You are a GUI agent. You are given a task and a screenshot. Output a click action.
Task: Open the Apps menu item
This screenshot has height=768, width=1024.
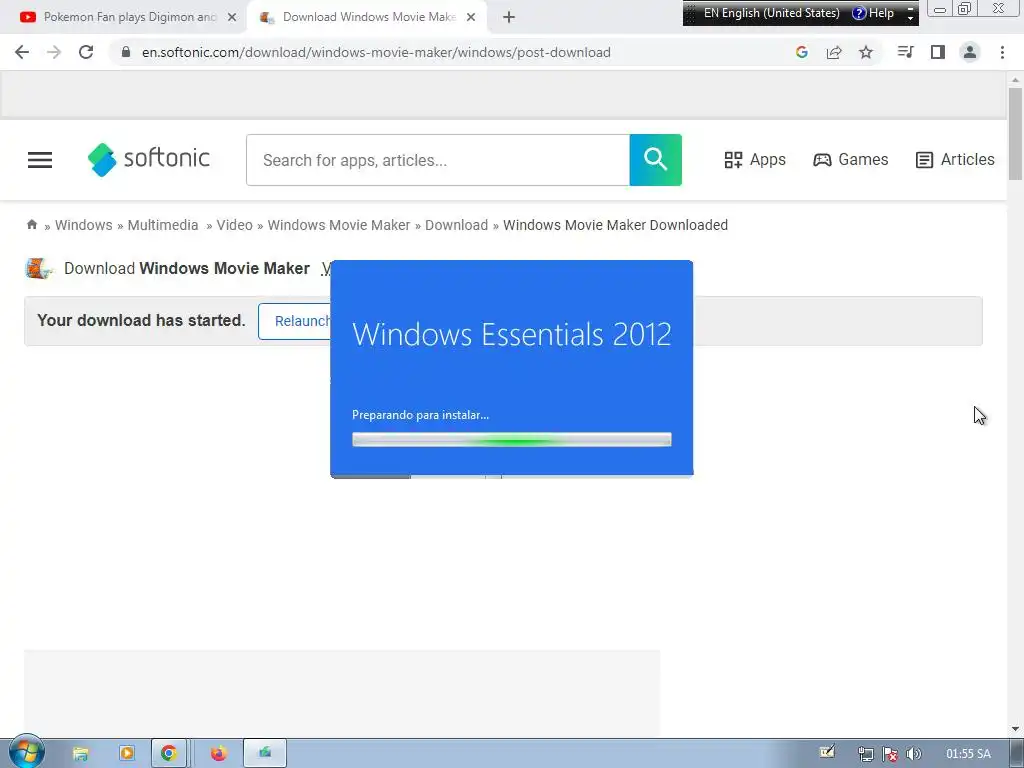click(755, 159)
